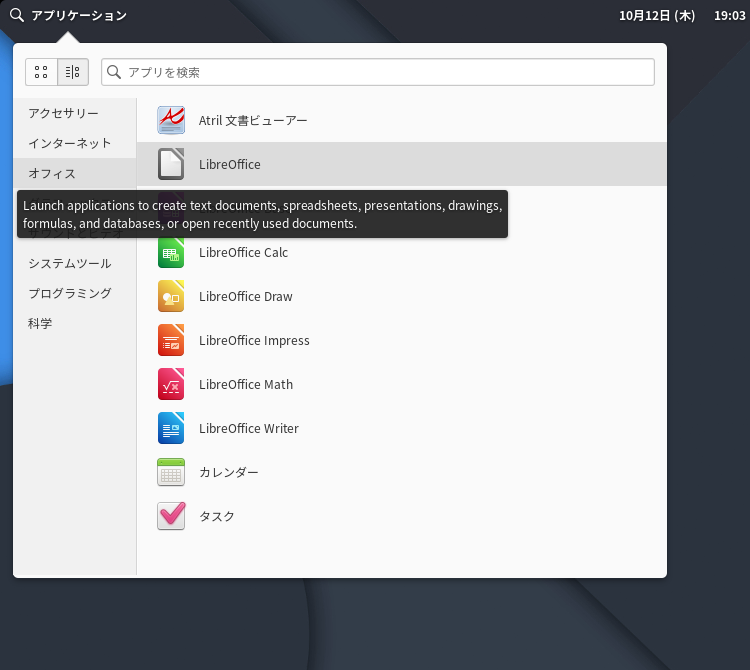
Task: Switch to category list view mode
Action: coord(73,72)
